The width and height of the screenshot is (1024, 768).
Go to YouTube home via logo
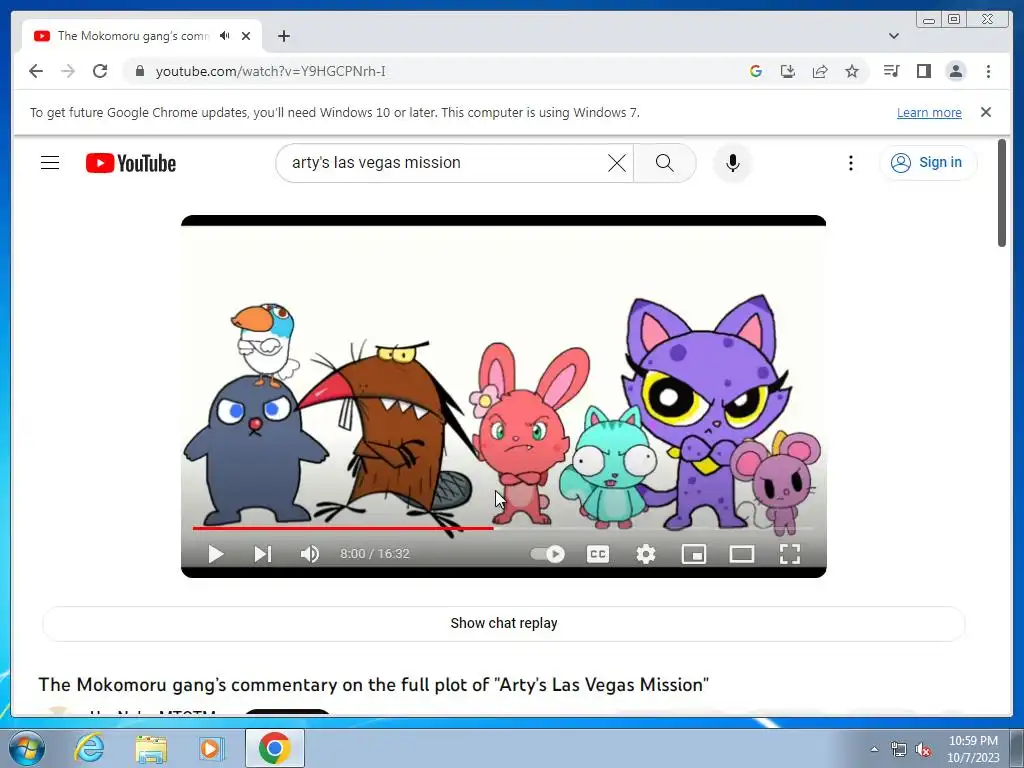tap(131, 163)
